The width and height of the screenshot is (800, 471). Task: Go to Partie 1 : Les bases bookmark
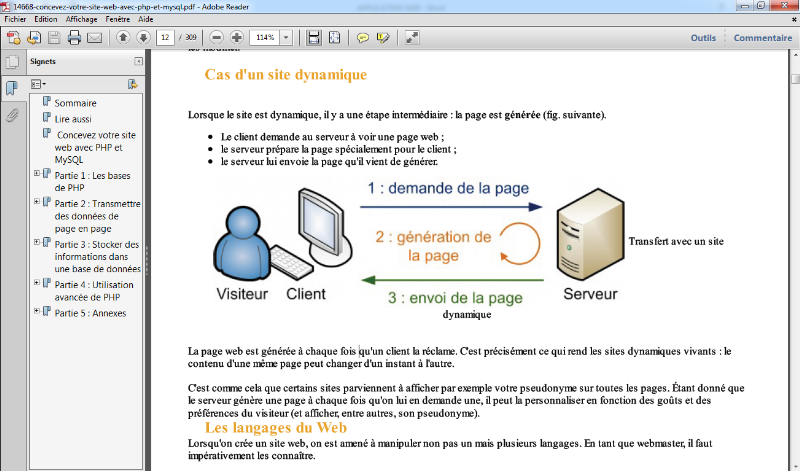(92, 181)
